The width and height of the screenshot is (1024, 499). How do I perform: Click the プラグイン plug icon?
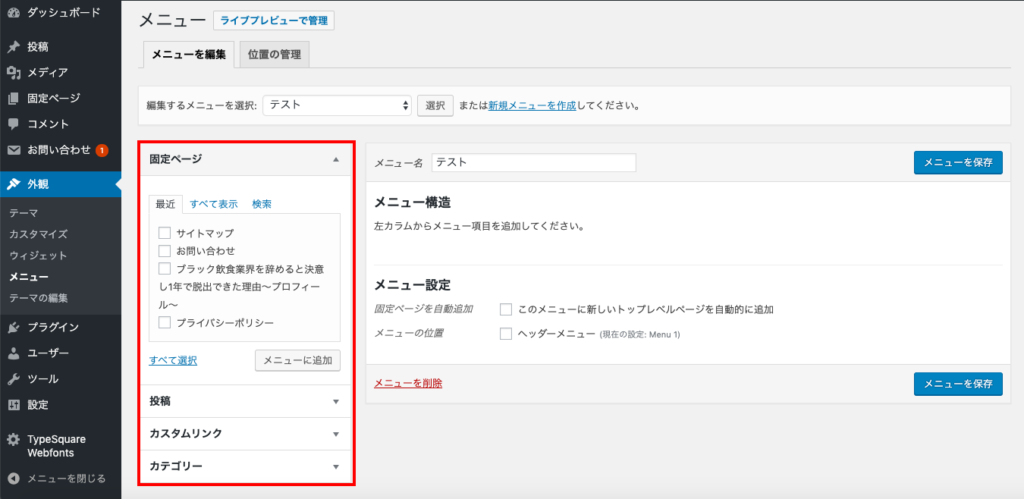14,327
